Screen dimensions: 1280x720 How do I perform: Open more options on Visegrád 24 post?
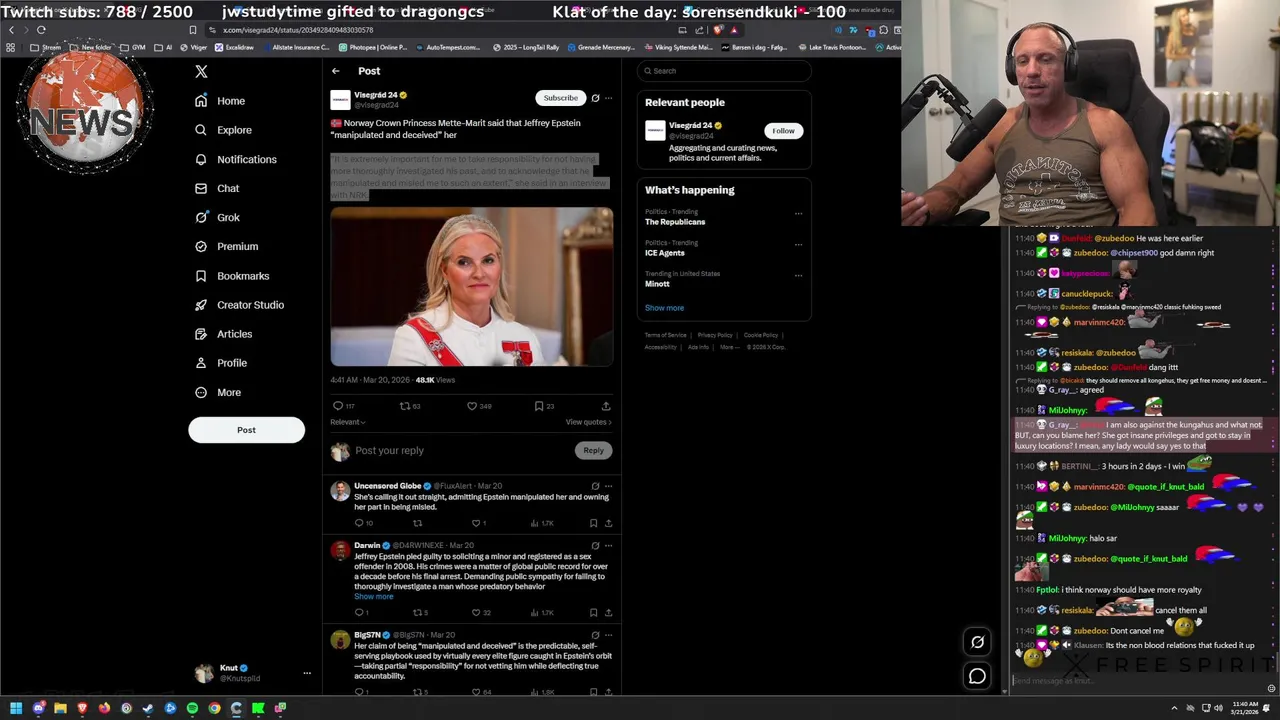(x=608, y=98)
